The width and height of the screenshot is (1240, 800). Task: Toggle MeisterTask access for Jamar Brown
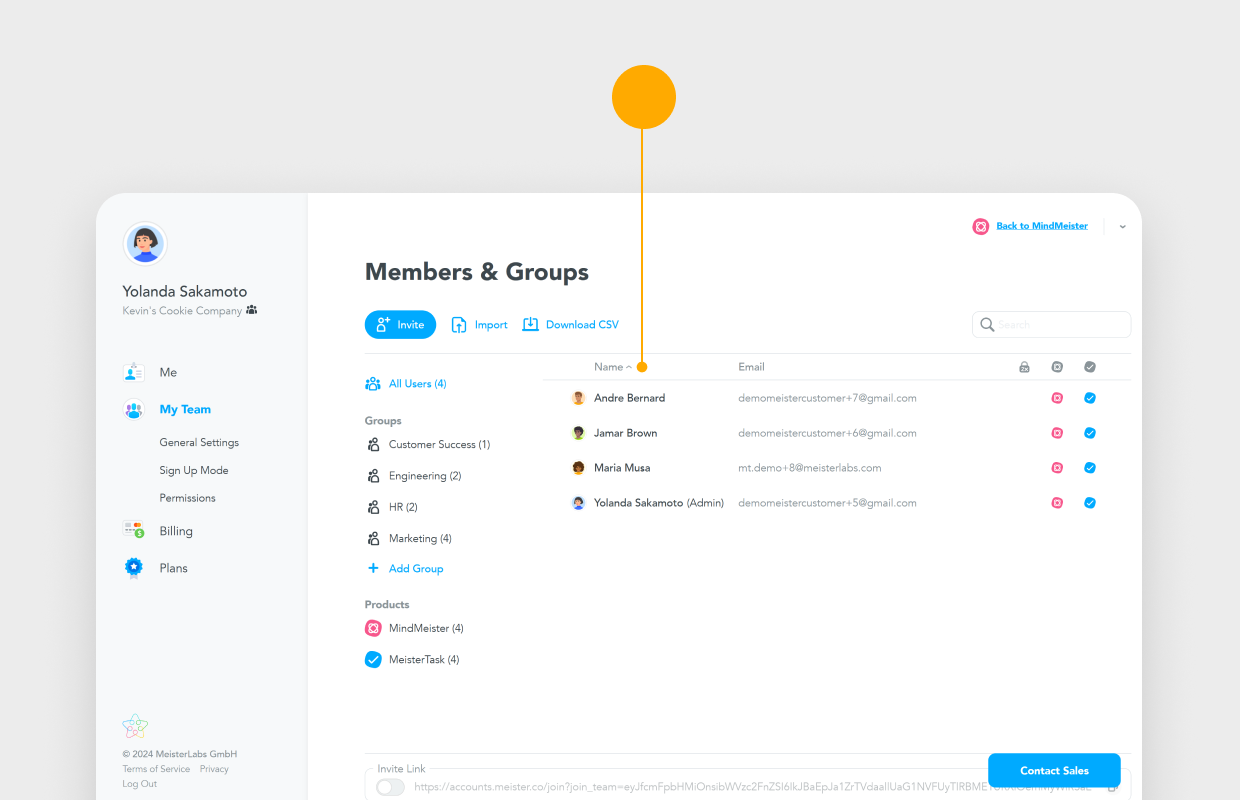[1090, 433]
